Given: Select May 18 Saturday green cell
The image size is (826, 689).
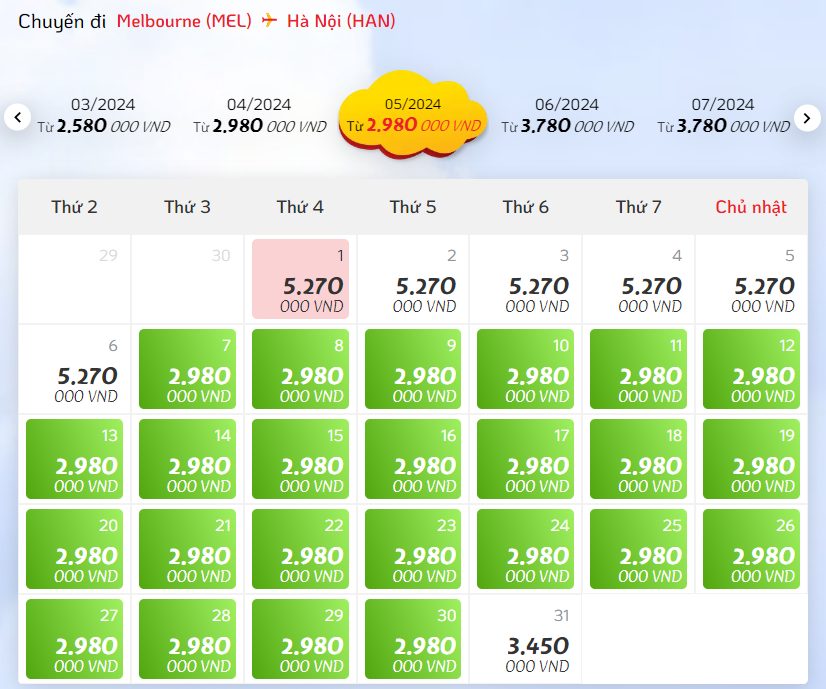Looking at the screenshot, I should (638, 459).
